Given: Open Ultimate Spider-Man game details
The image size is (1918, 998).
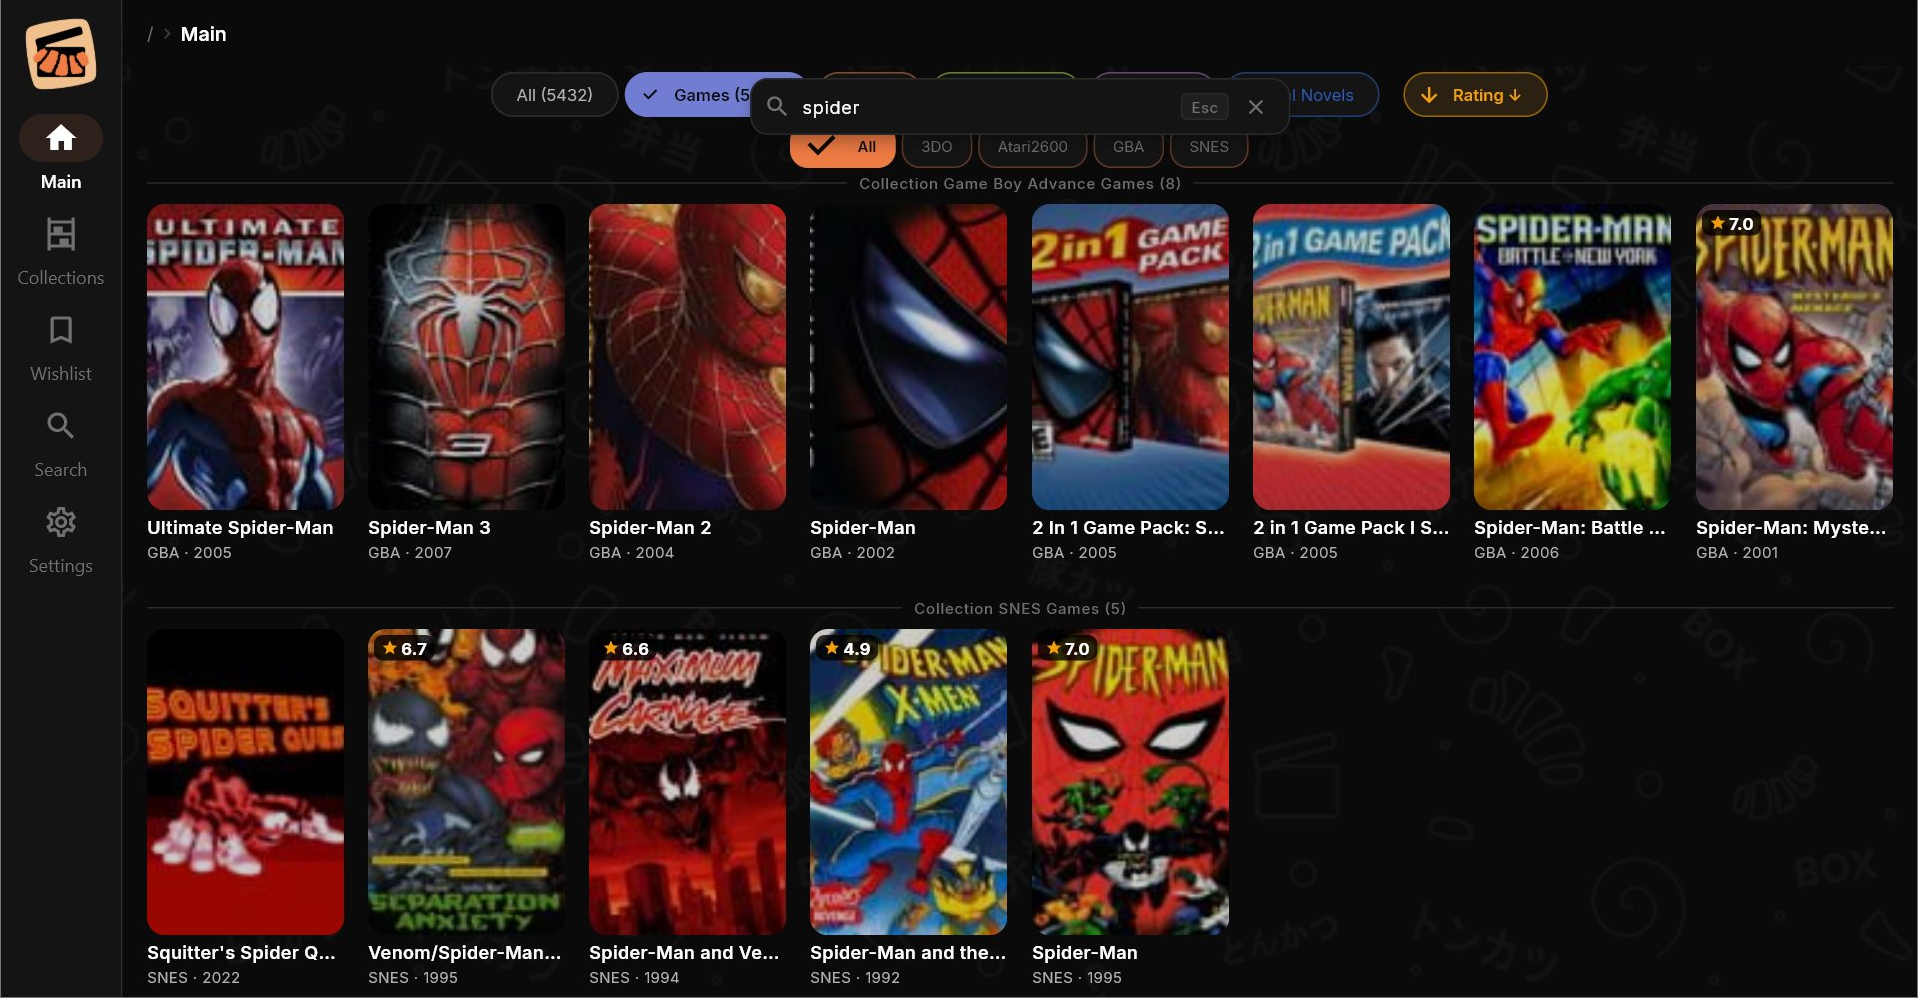Looking at the screenshot, I should tap(244, 357).
